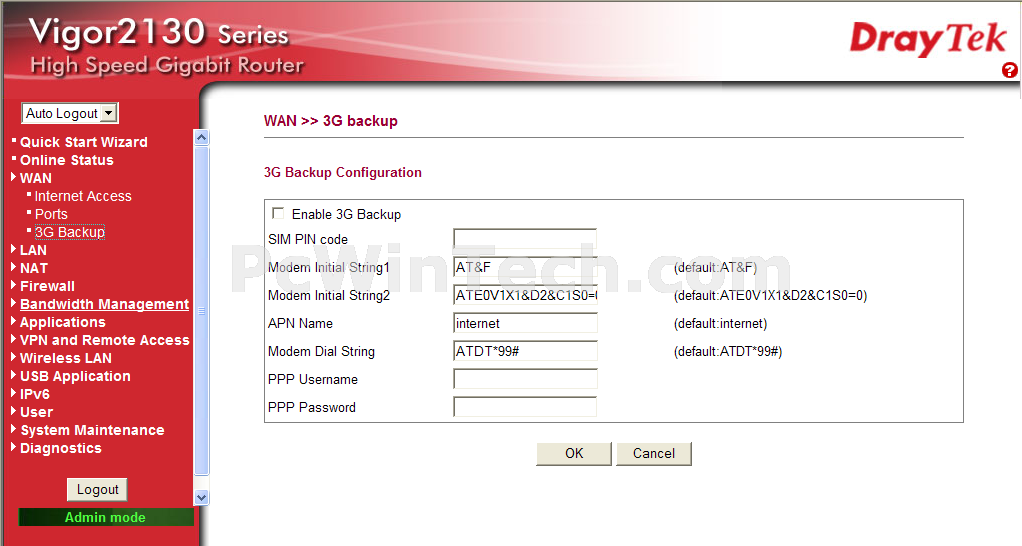This screenshot has width=1022, height=546.
Task: Focus the PPP Password field
Action: coord(525,407)
